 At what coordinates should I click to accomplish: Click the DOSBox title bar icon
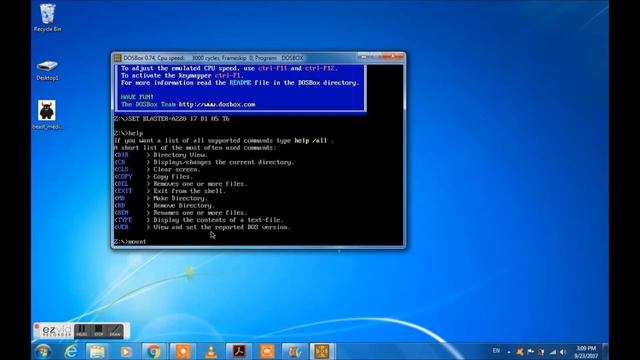118,58
